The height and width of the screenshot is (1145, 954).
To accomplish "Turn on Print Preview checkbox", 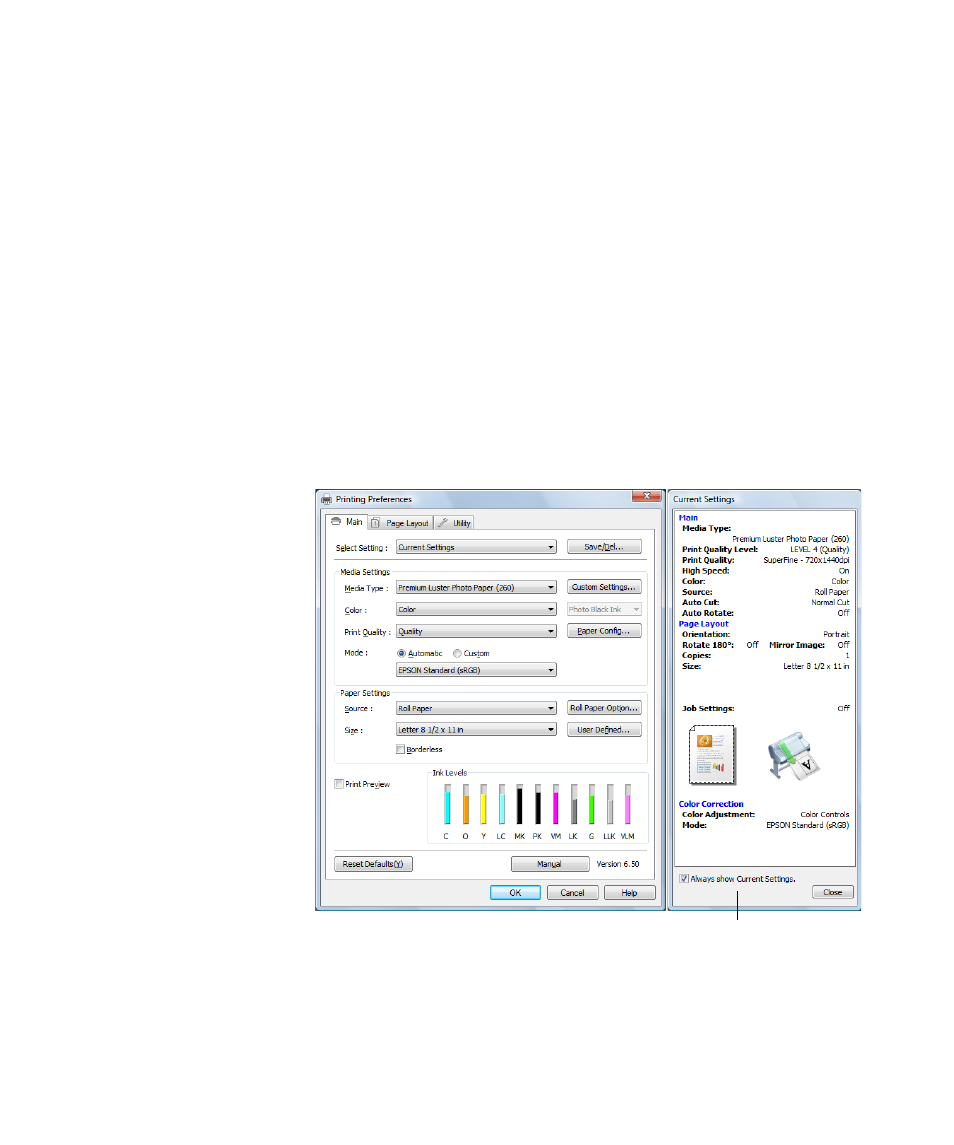I will (339, 784).
